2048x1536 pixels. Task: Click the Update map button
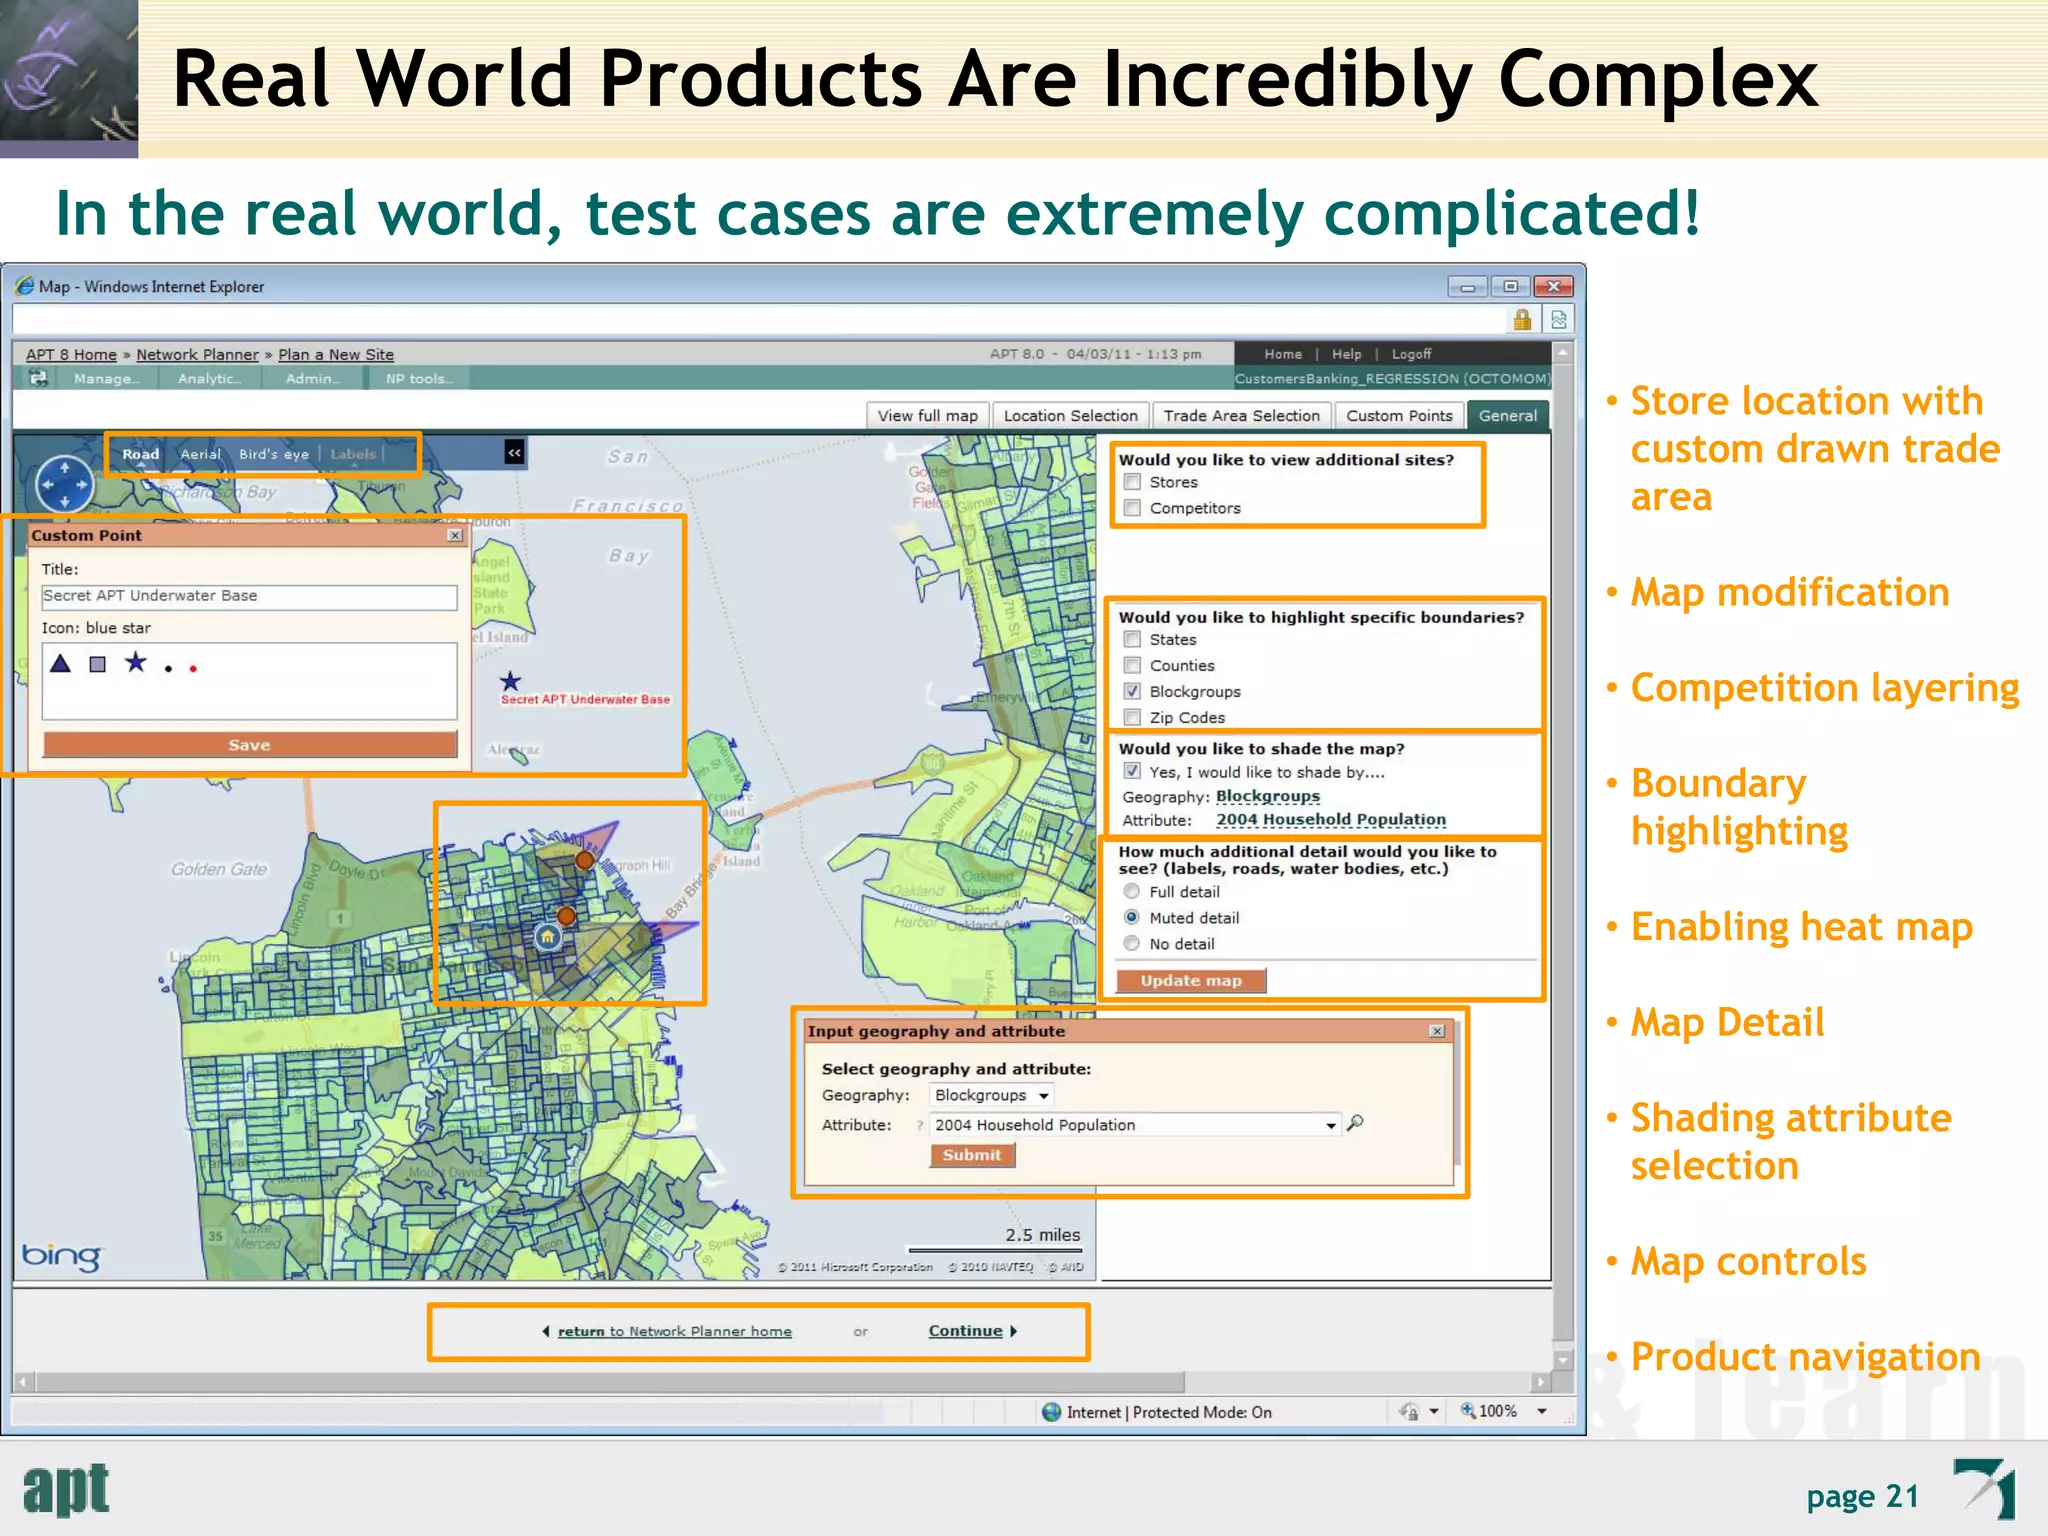(1191, 981)
